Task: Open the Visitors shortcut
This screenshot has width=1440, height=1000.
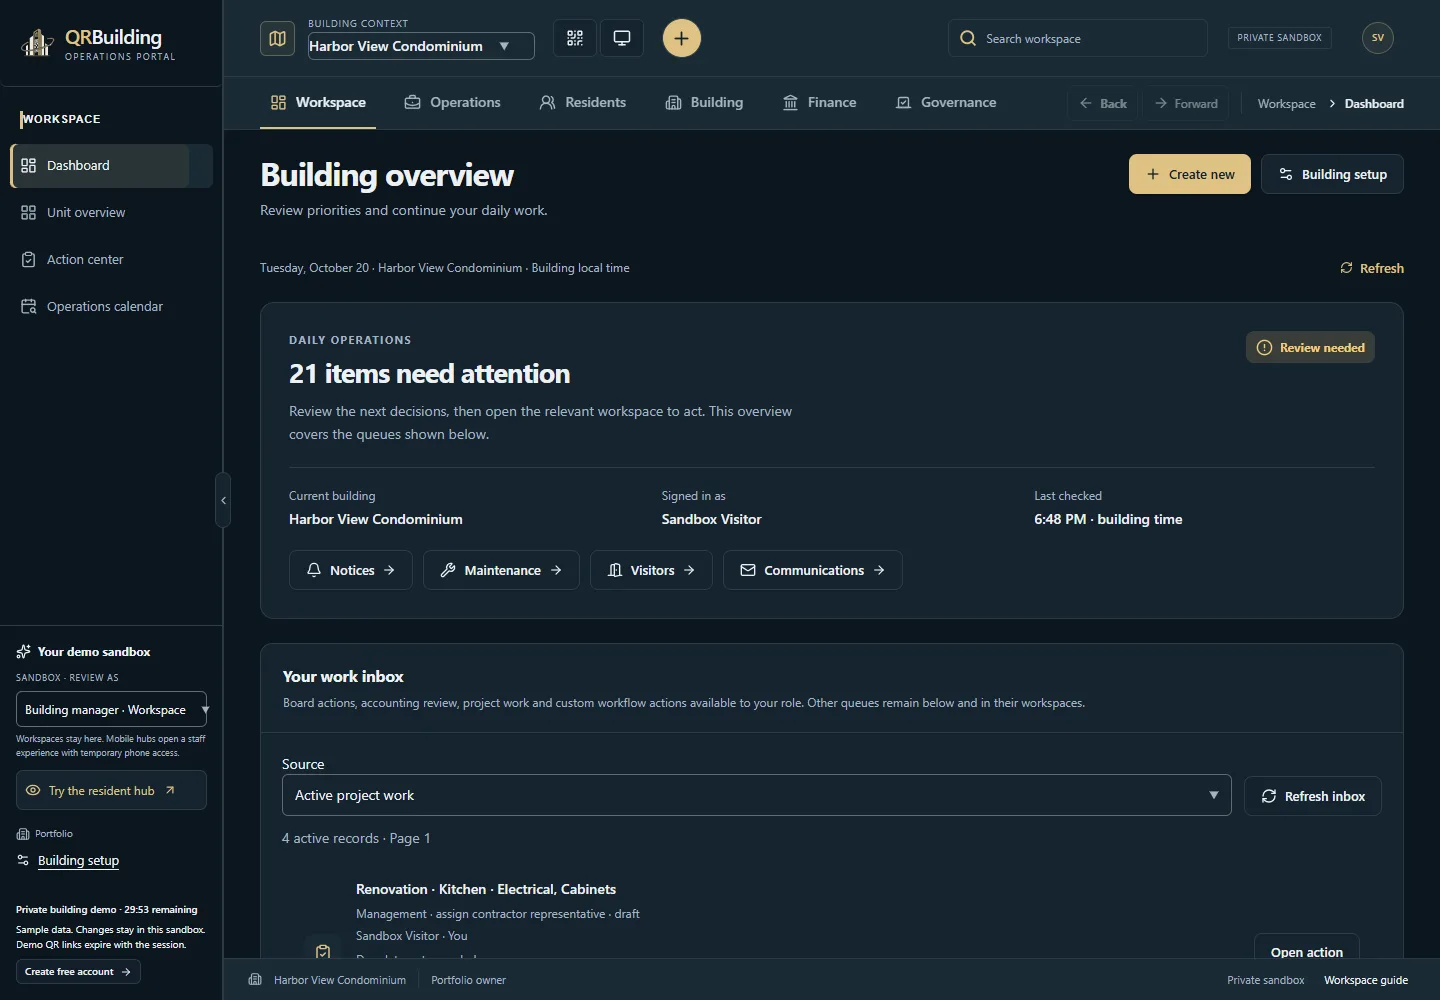Action: pyautogui.click(x=651, y=570)
